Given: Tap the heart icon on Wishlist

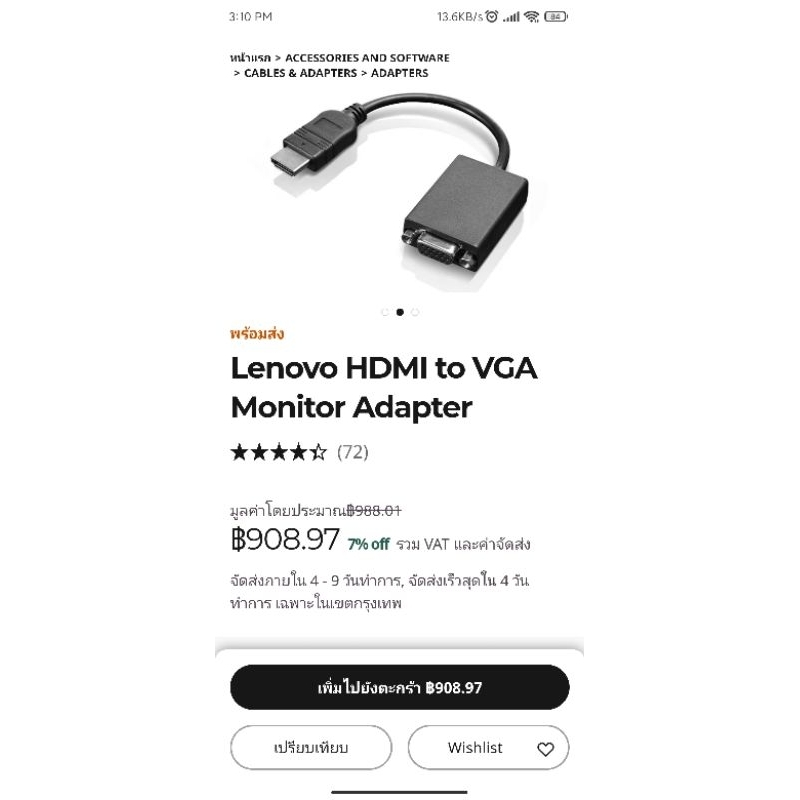Looking at the screenshot, I should point(545,749).
